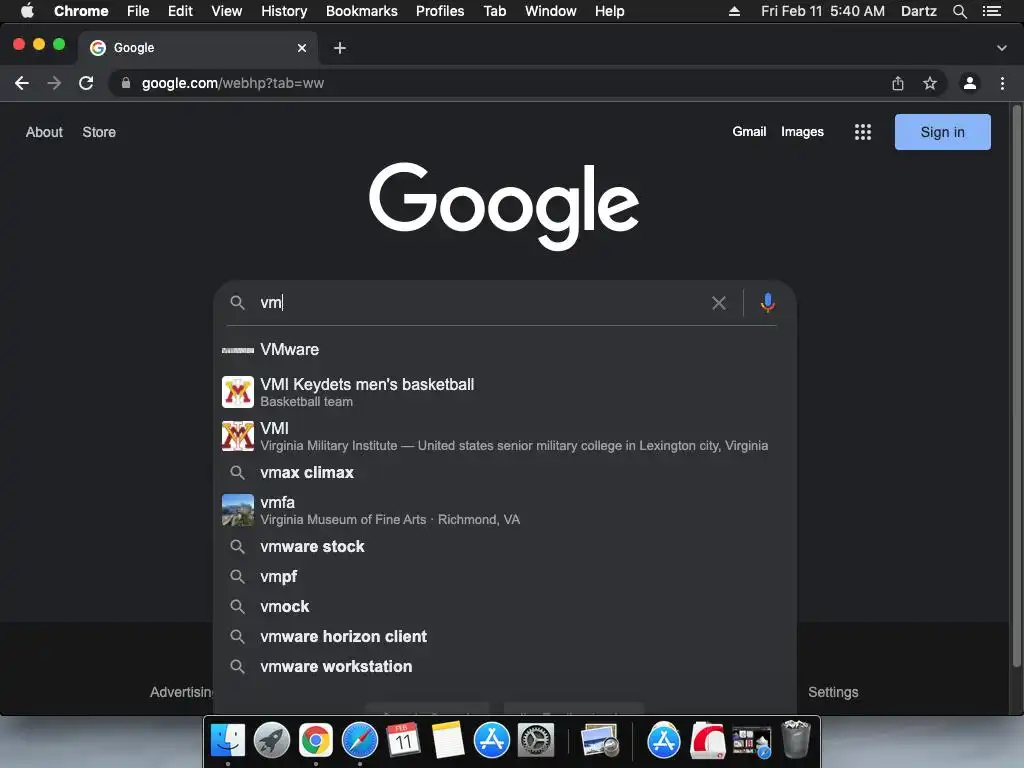Click the browser forward arrow
Screen dimensions: 1024x768
[54, 83]
